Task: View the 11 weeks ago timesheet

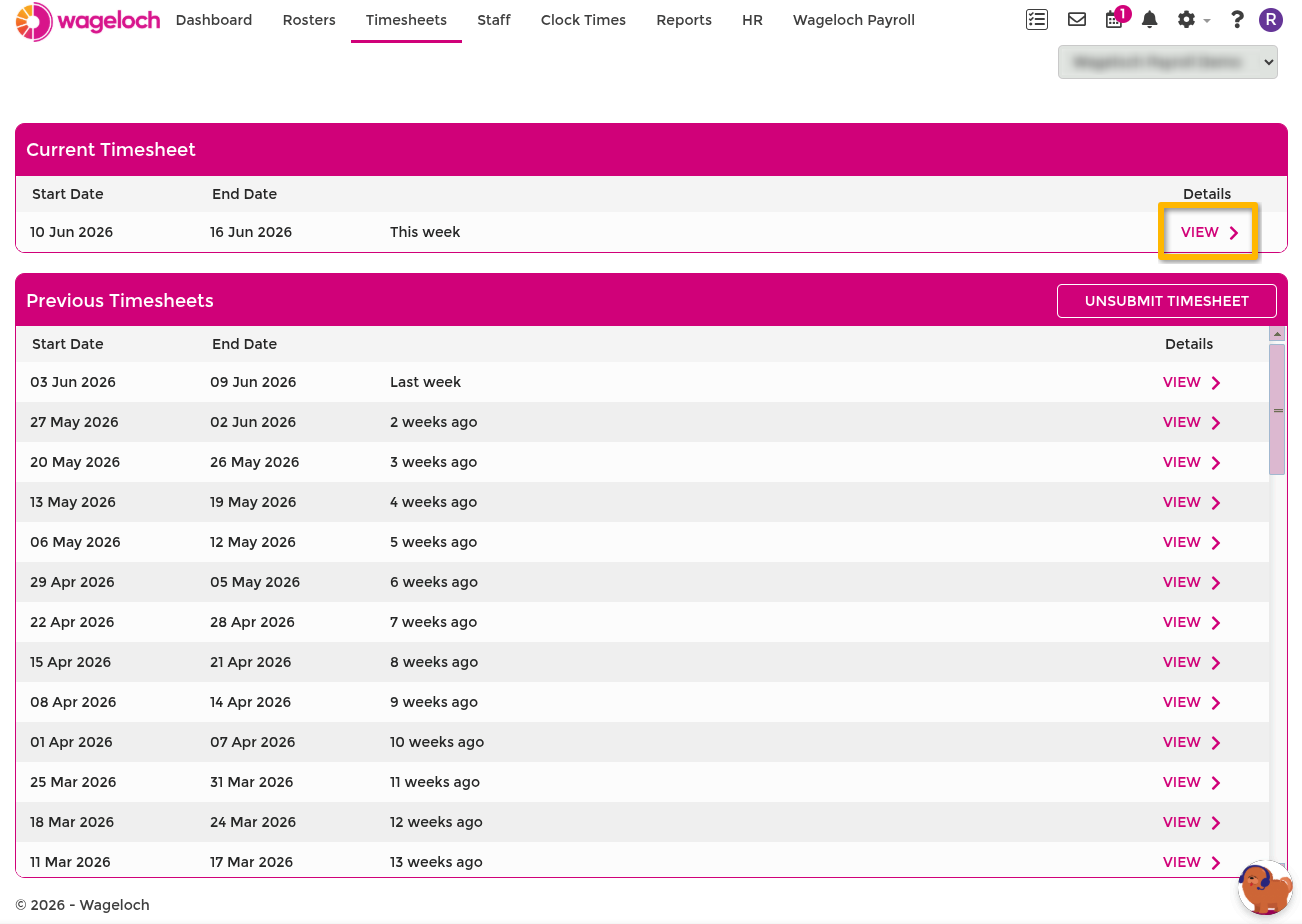Action: click(1192, 782)
